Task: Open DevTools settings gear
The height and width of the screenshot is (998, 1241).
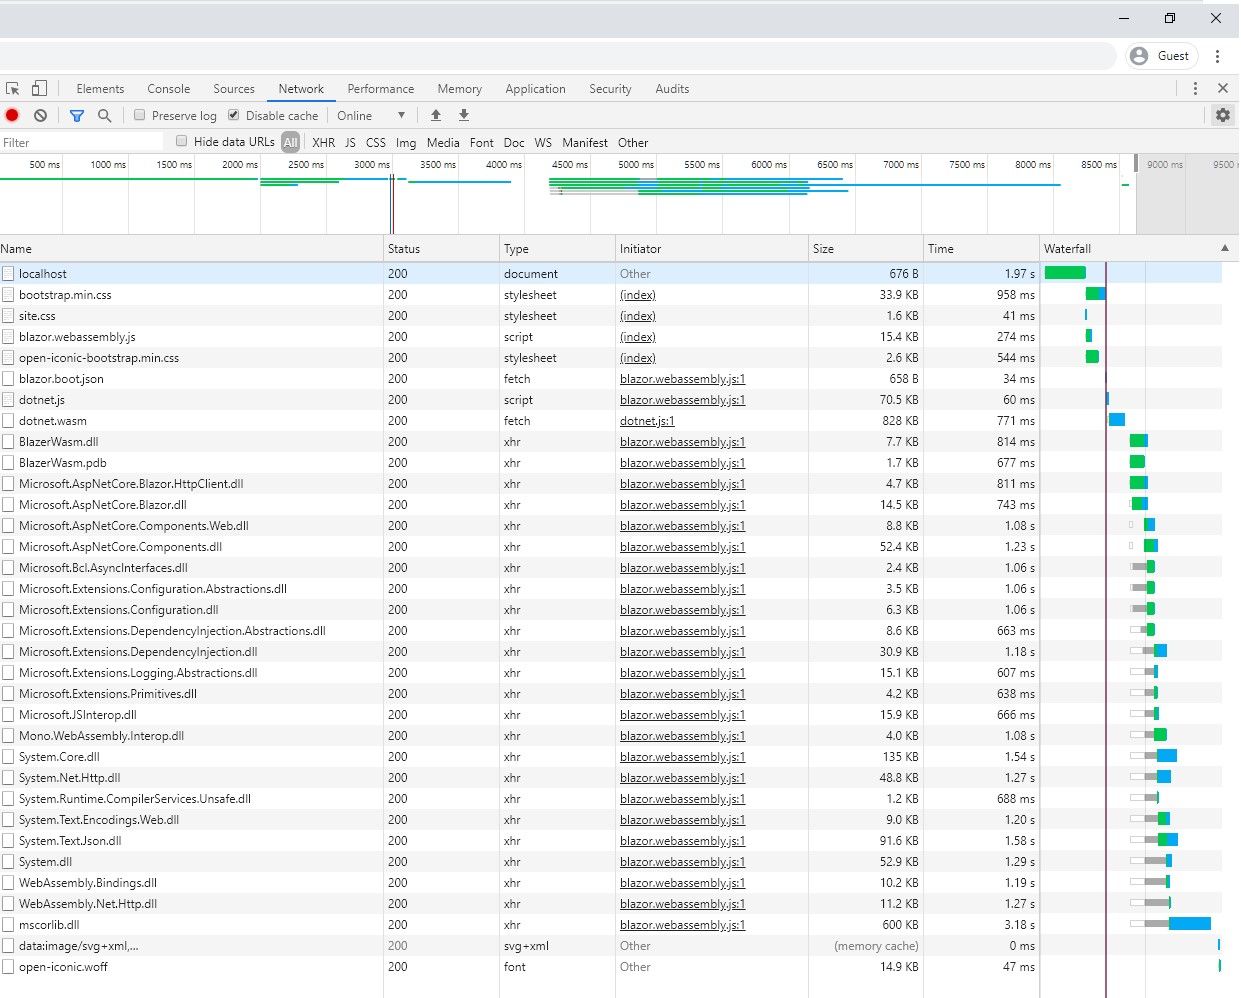Action: pyautogui.click(x=1222, y=115)
